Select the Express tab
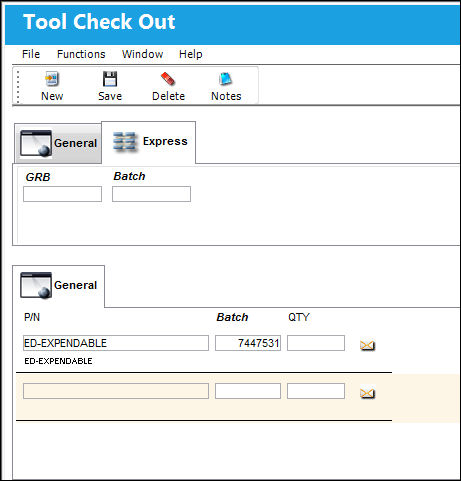This screenshot has width=461, height=481. pos(149,142)
